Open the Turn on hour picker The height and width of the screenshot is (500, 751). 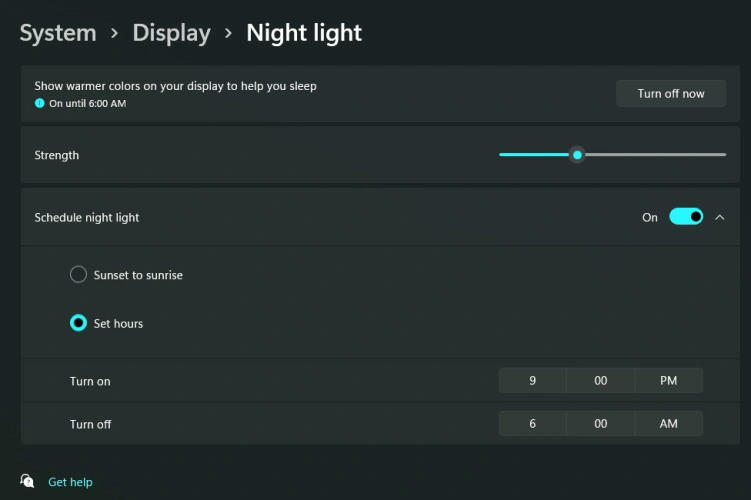(532, 381)
